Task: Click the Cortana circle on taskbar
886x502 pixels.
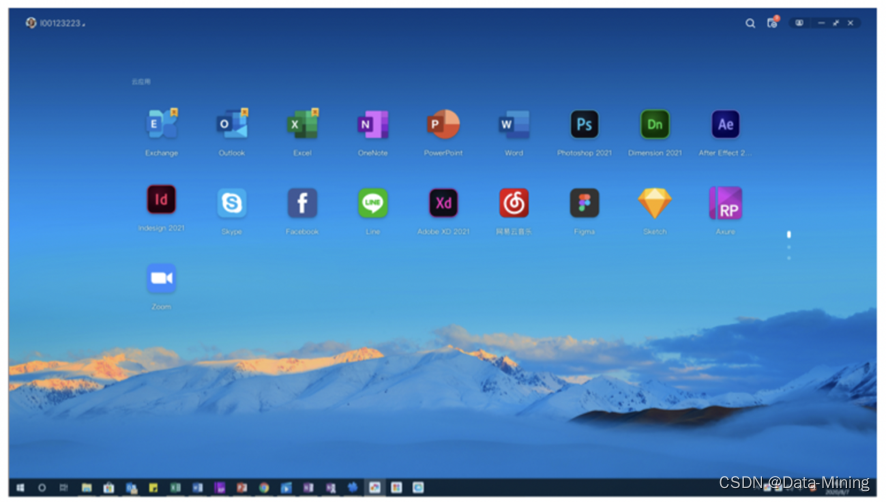Action: [42, 487]
